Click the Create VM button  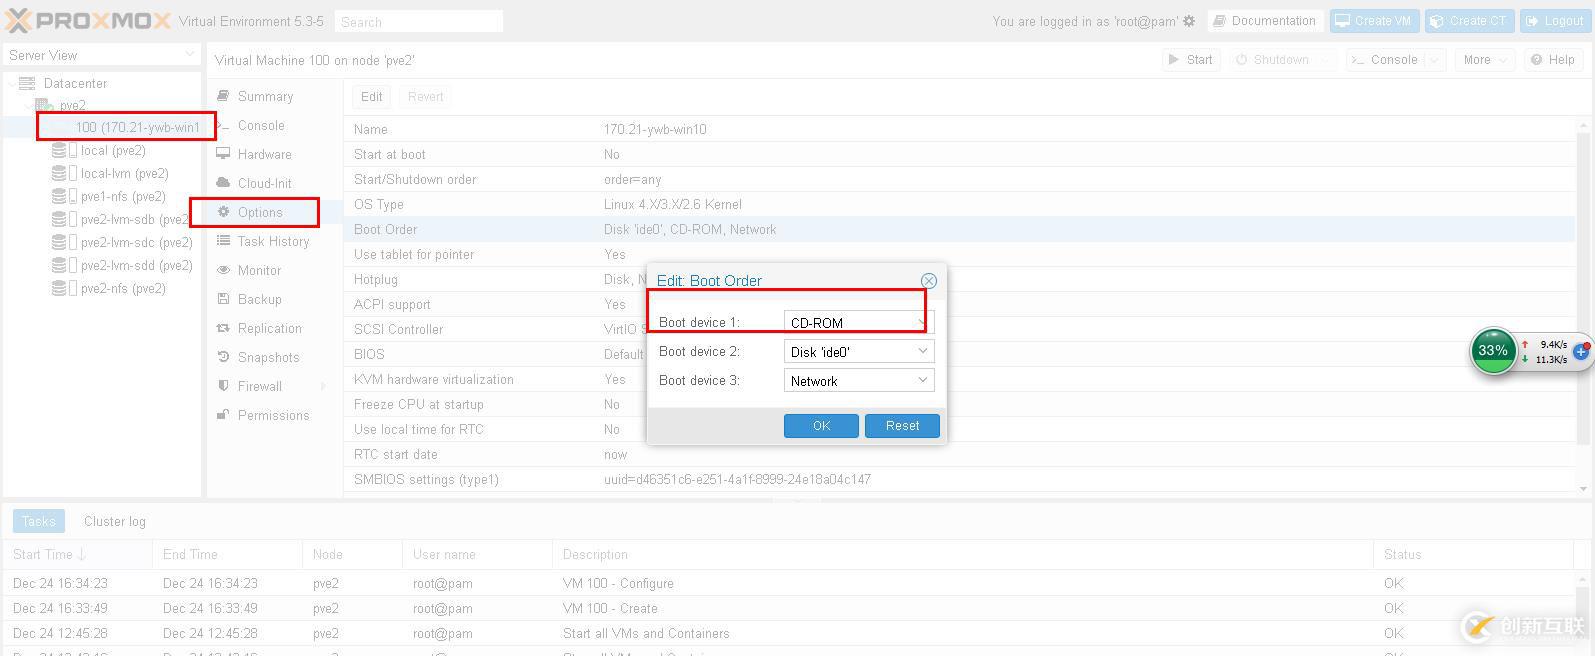coord(1374,21)
